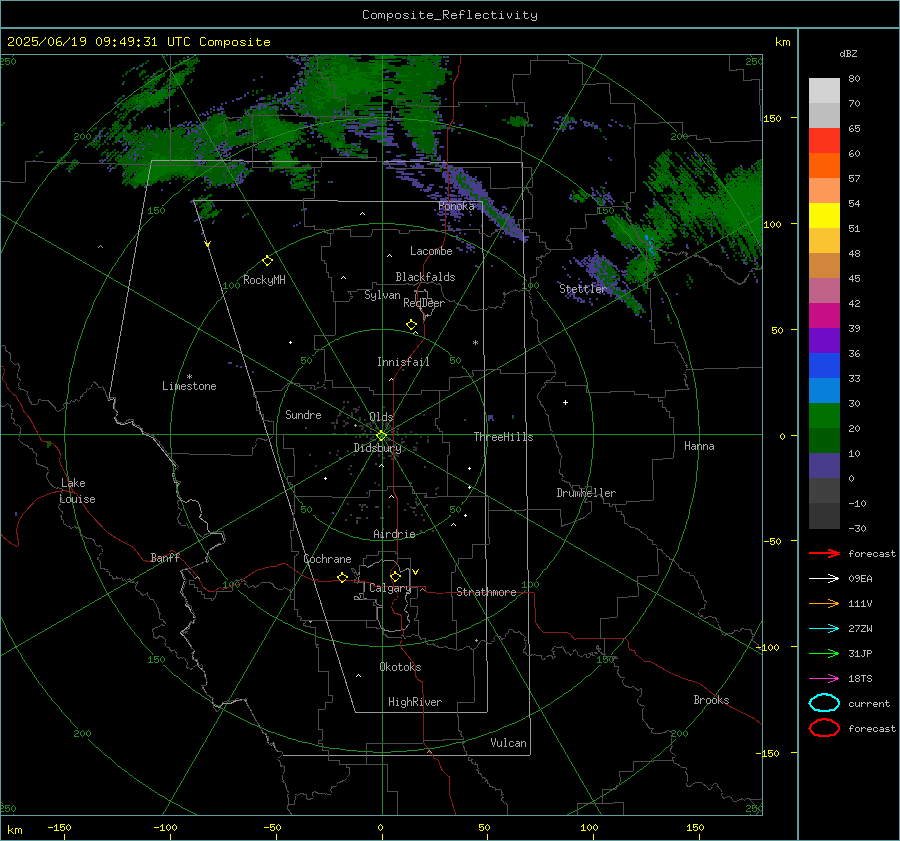Click the yellow marker near Cochrane

tap(342, 578)
